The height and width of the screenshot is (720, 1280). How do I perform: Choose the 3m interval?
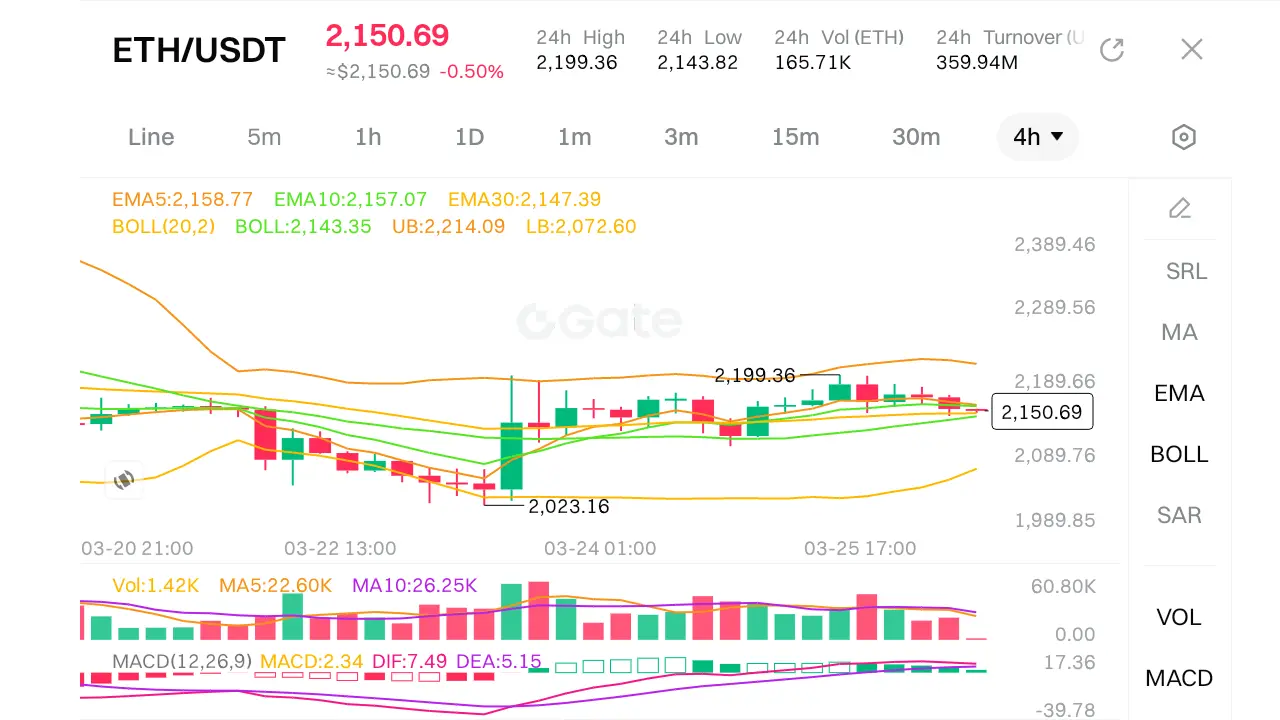click(681, 137)
